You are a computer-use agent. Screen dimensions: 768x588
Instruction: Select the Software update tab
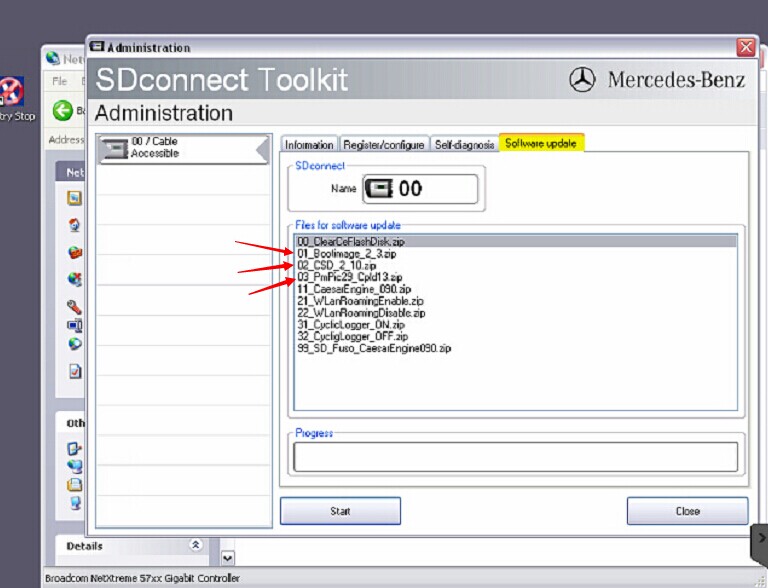click(x=541, y=143)
